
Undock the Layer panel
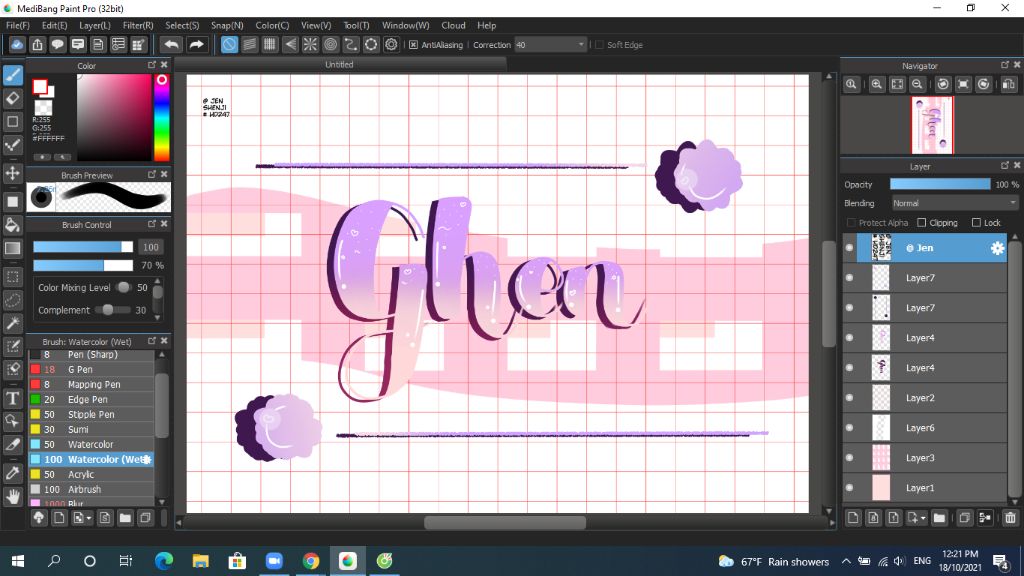(x=1004, y=165)
